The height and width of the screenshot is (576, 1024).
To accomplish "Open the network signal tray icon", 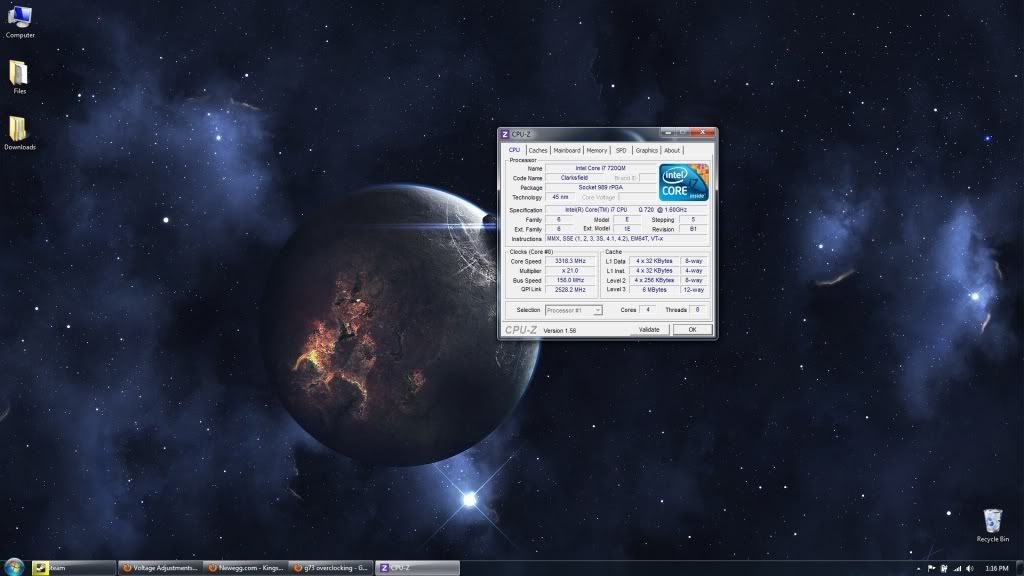I will click(x=957, y=569).
